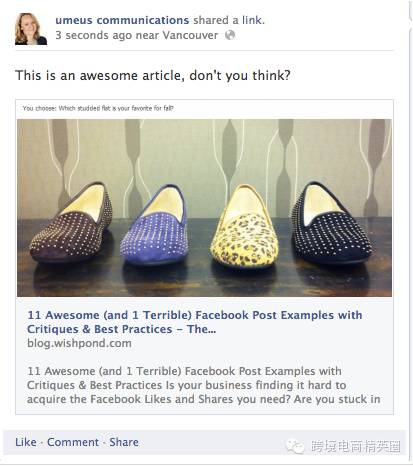This screenshot has height=466, width=413.
Task: Click the blog.wishpond.com domain text
Action: click(x=79, y=343)
